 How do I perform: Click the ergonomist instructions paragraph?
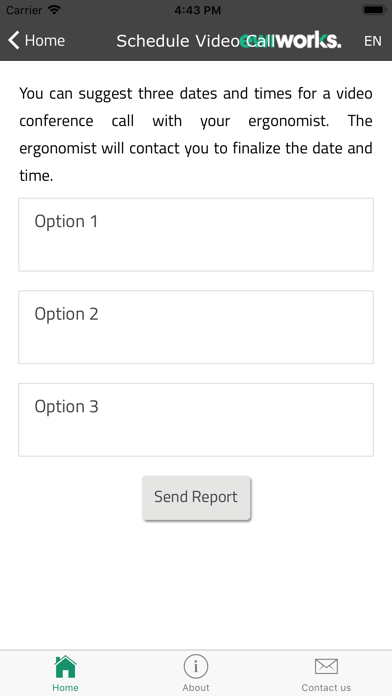point(196,134)
